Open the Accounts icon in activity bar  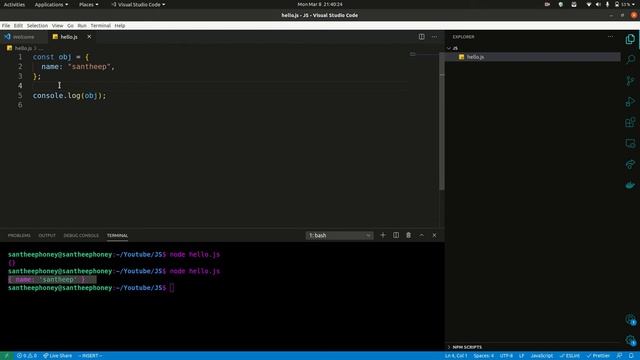click(x=630, y=320)
